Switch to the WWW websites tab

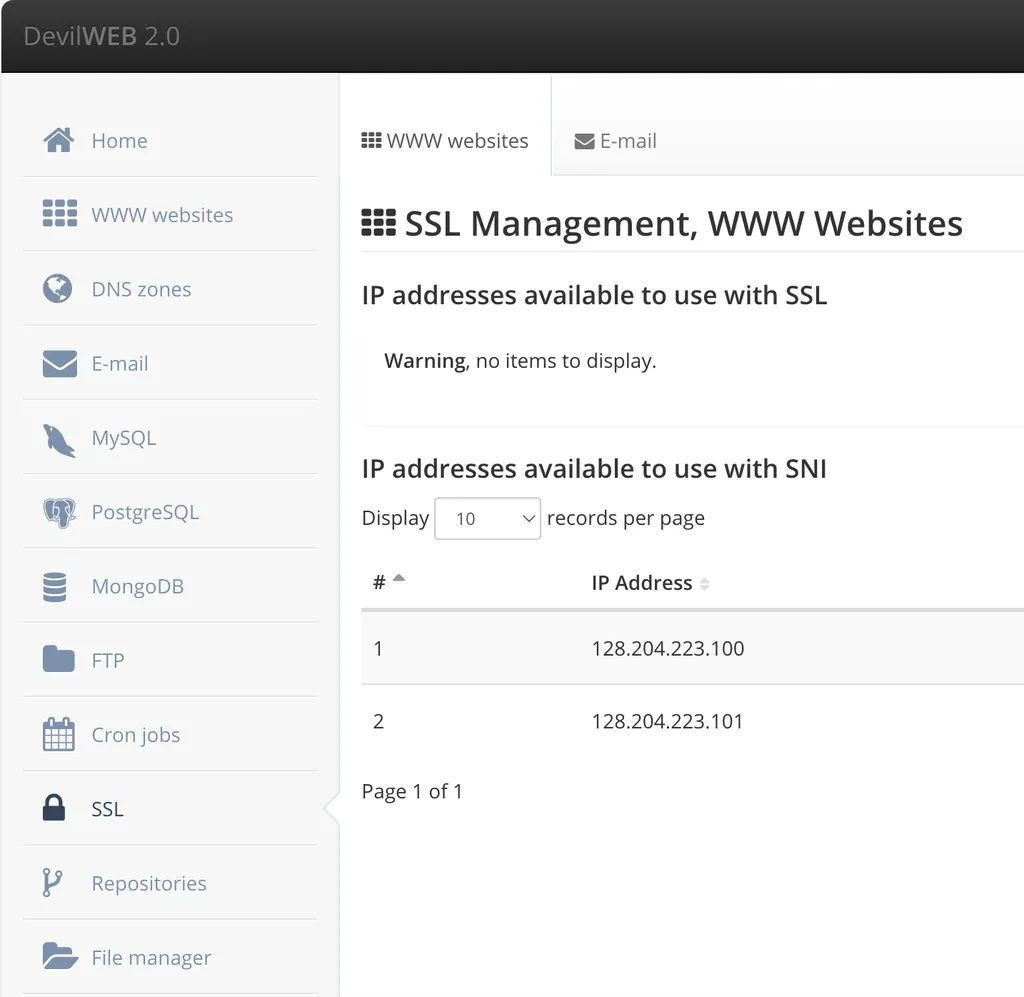(x=445, y=141)
